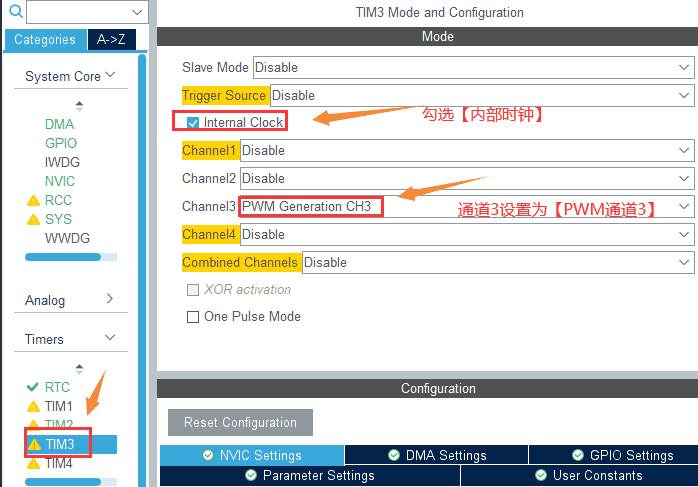
Task: Click the SYS warning triangle icon
Action: pos(33,220)
